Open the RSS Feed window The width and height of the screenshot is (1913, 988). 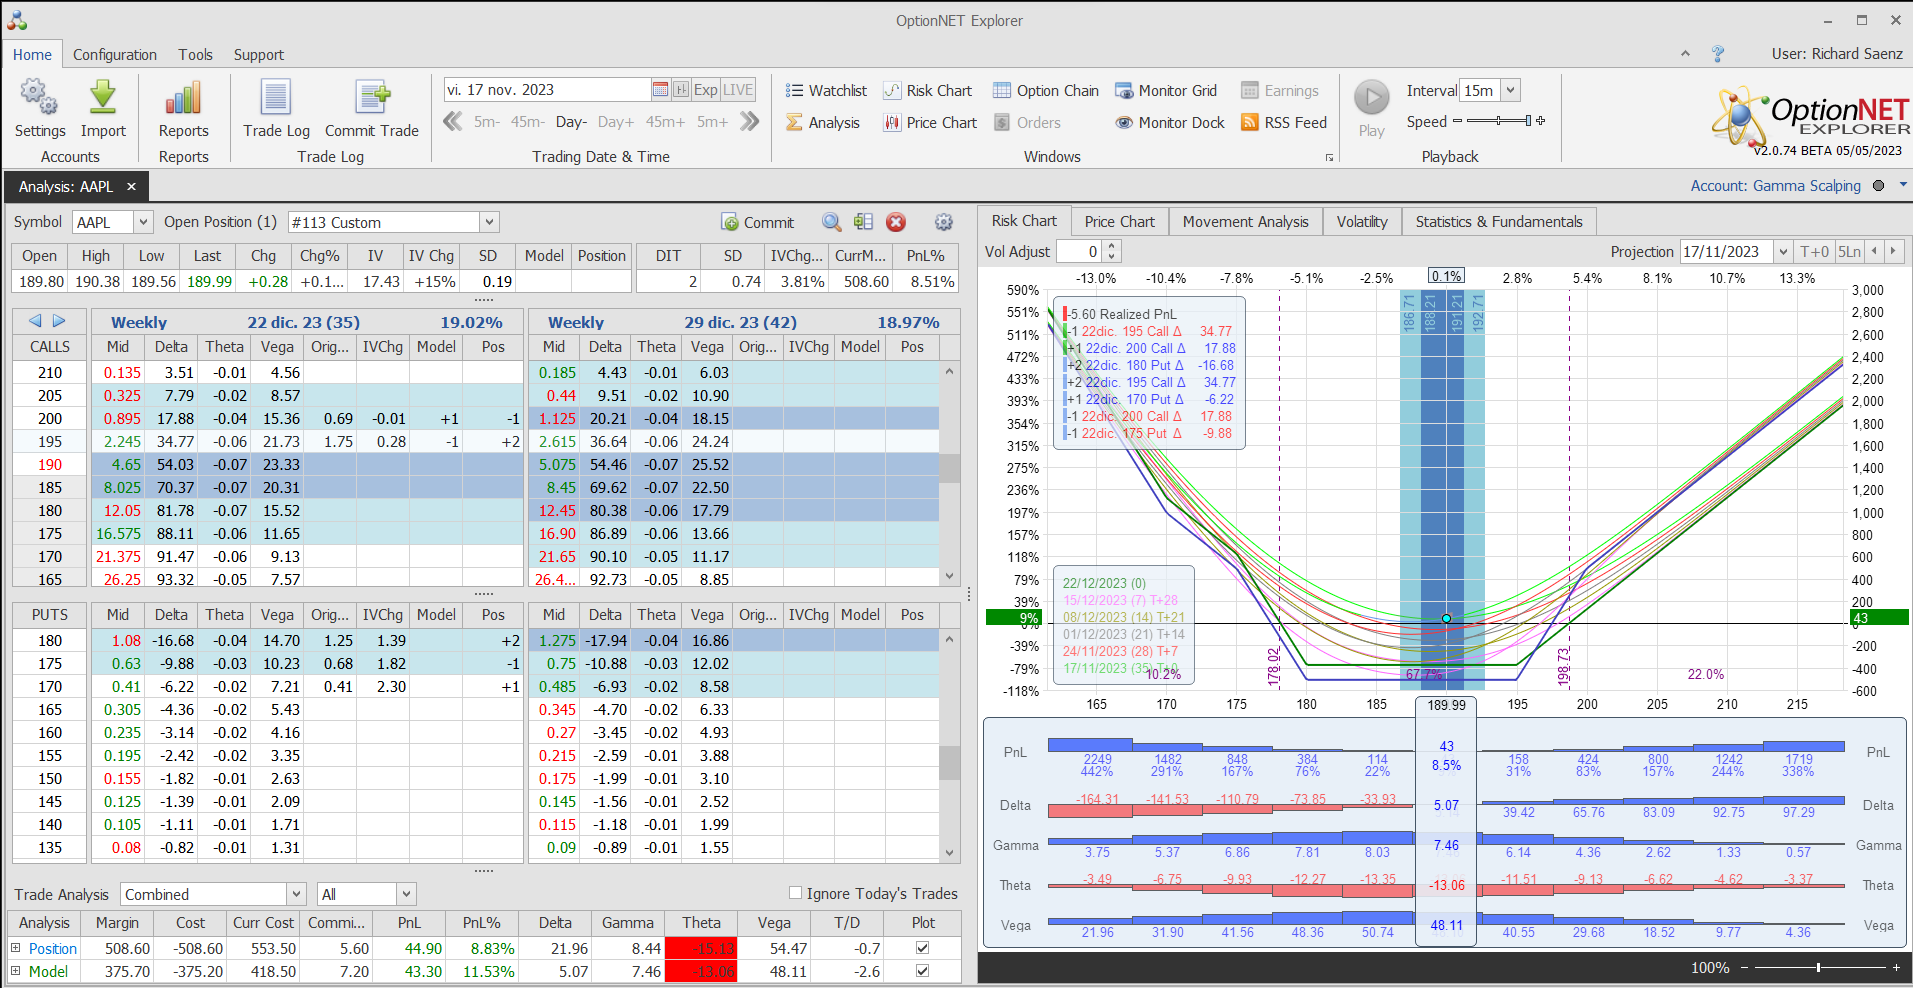pos(1284,123)
